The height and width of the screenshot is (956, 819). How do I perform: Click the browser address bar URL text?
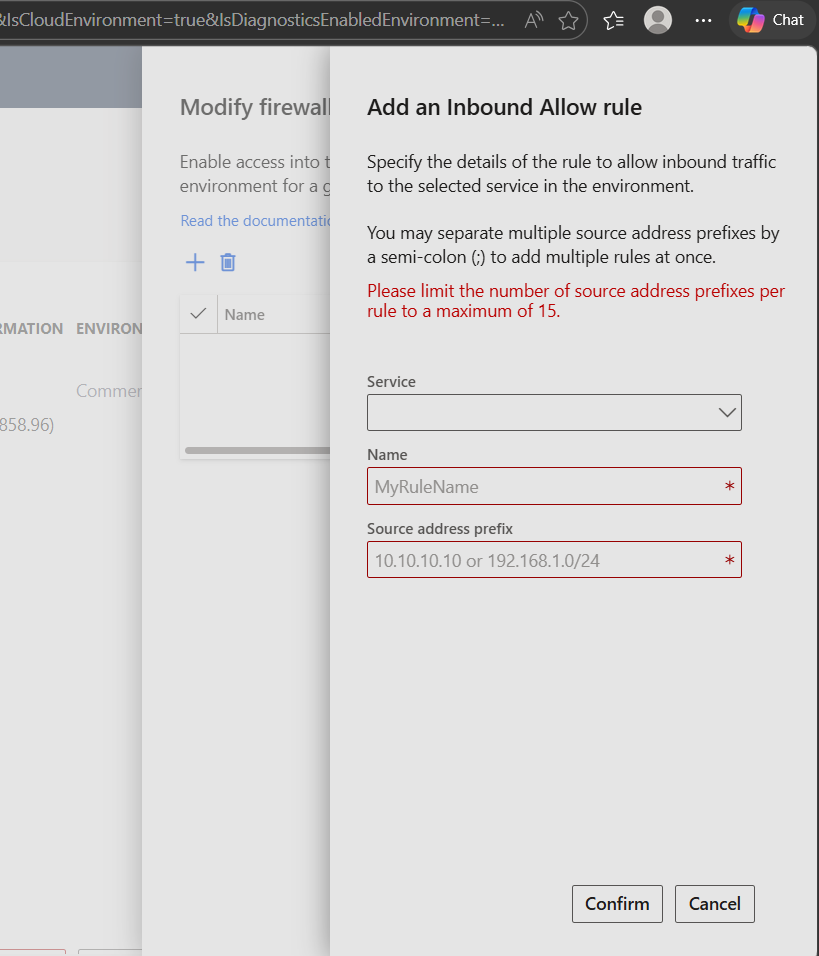(x=252, y=20)
